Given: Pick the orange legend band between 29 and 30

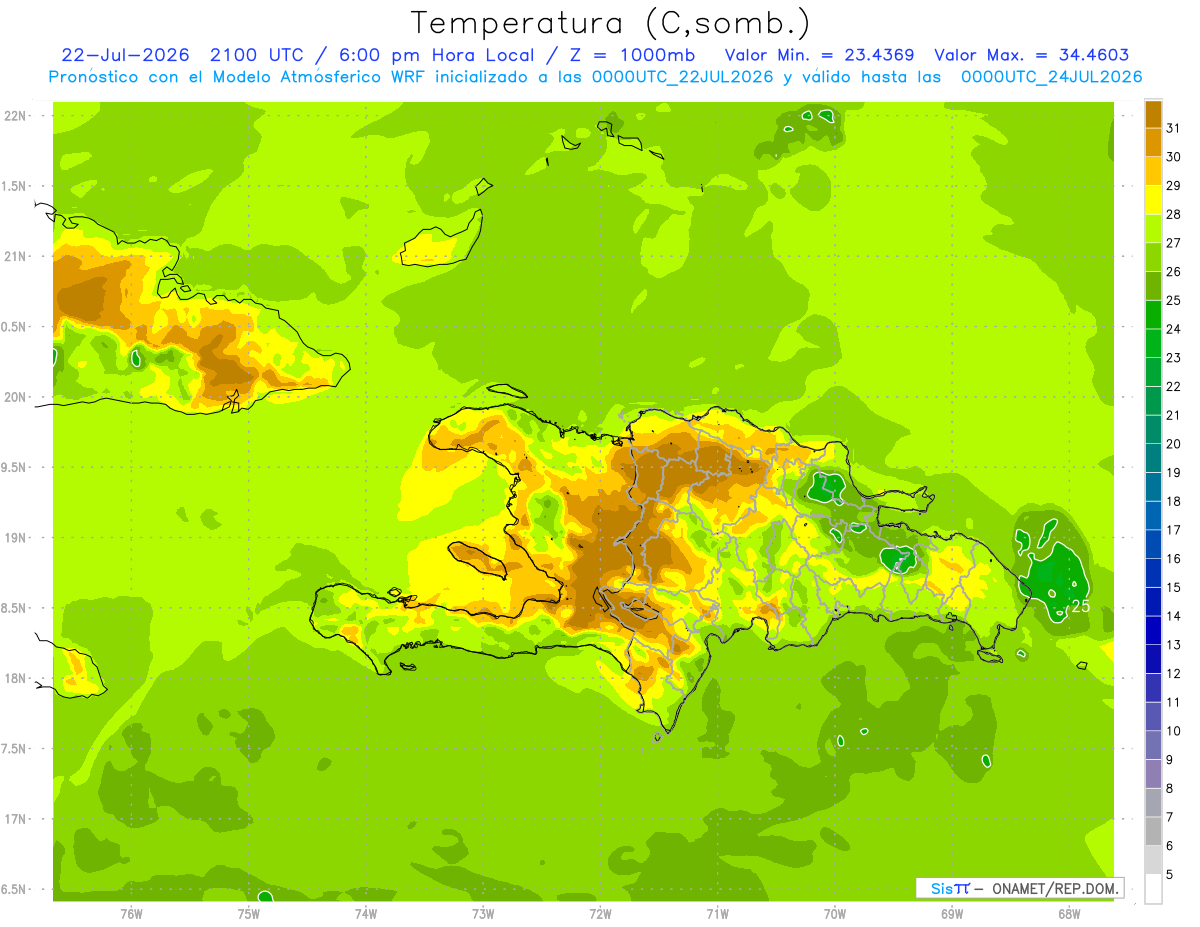Looking at the screenshot, I should (1153, 171).
